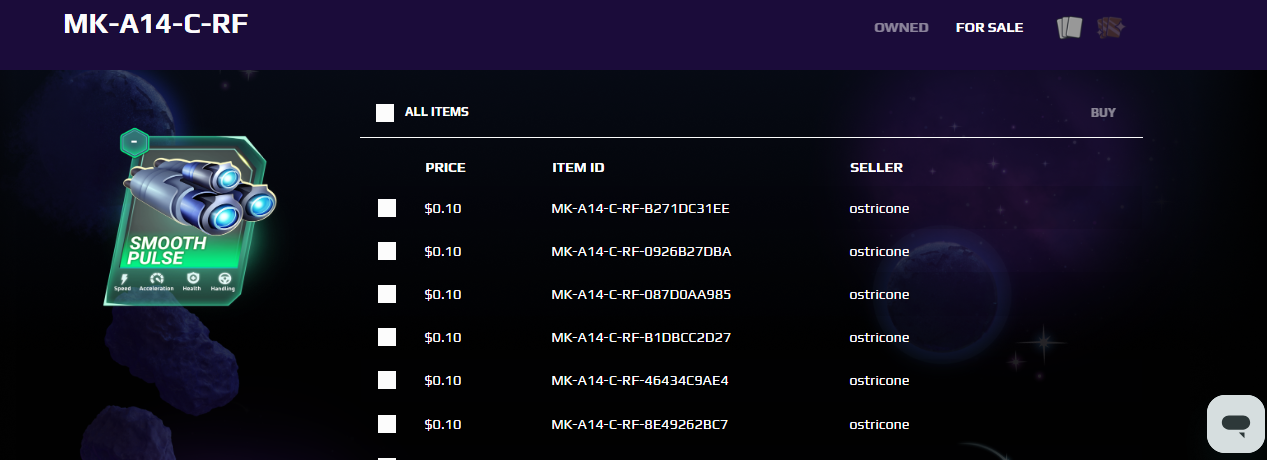Click the Health shield icon on card
Viewport: 1267px width, 460px height.
tap(192, 278)
